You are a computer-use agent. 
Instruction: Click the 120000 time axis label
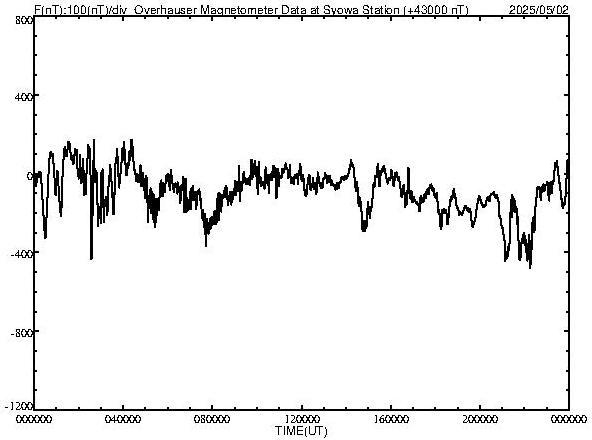[302, 419]
